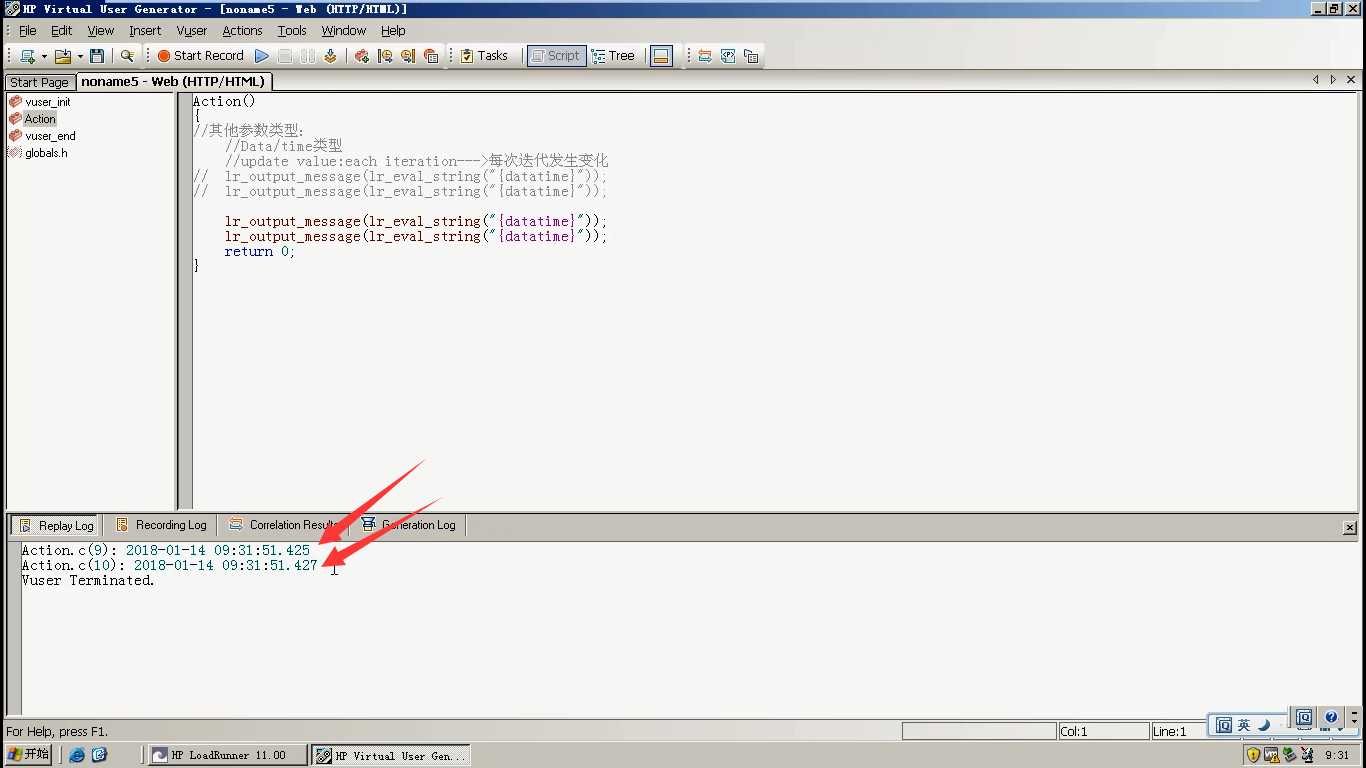This screenshot has height=768, width=1366.
Task: Toggle the output window display icon
Action: [661, 56]
